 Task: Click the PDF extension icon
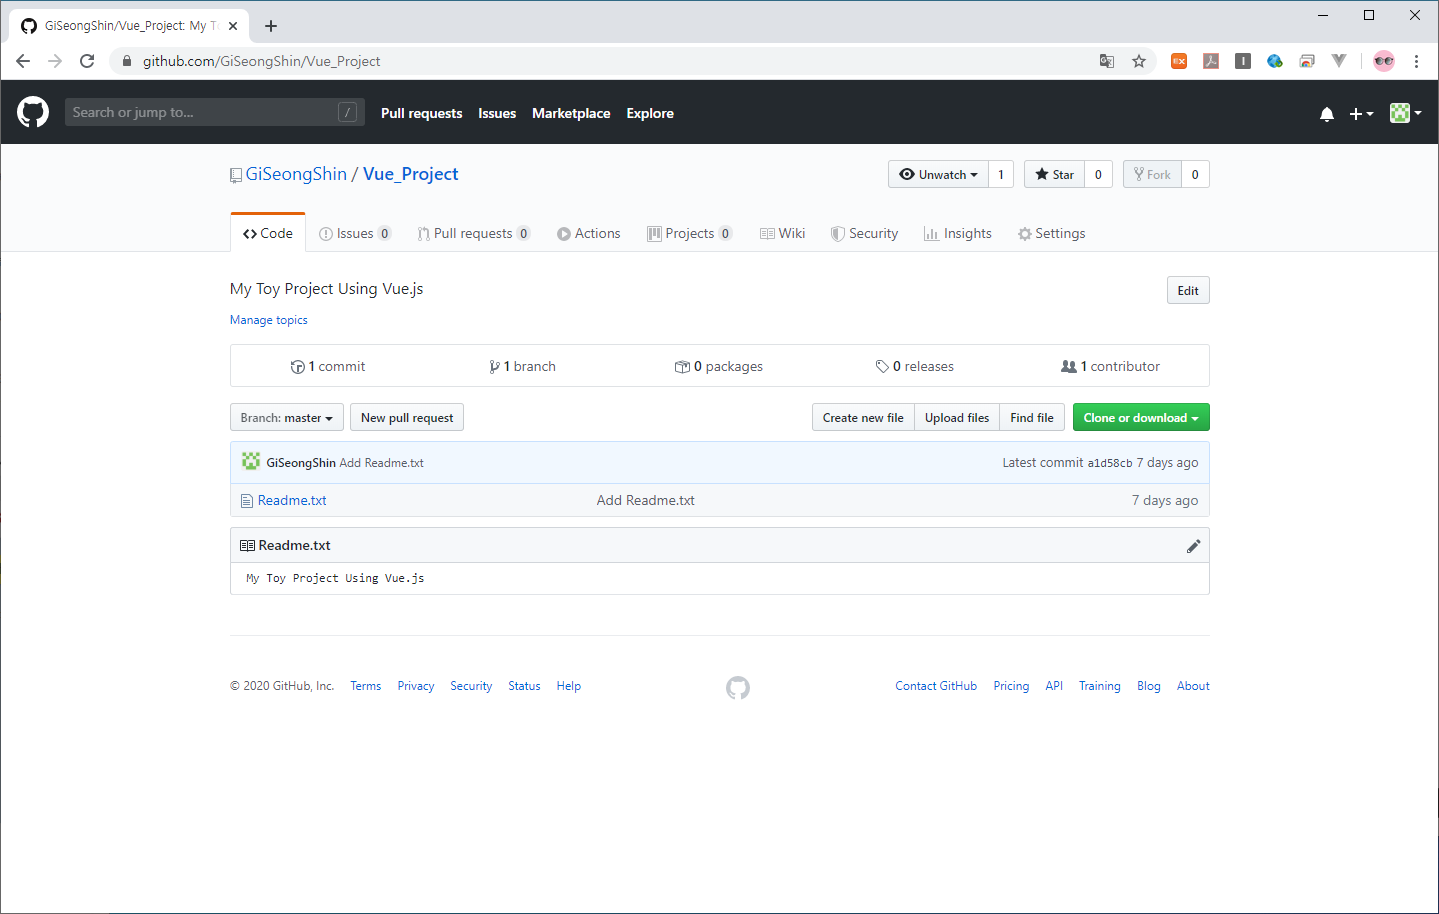1211,61
